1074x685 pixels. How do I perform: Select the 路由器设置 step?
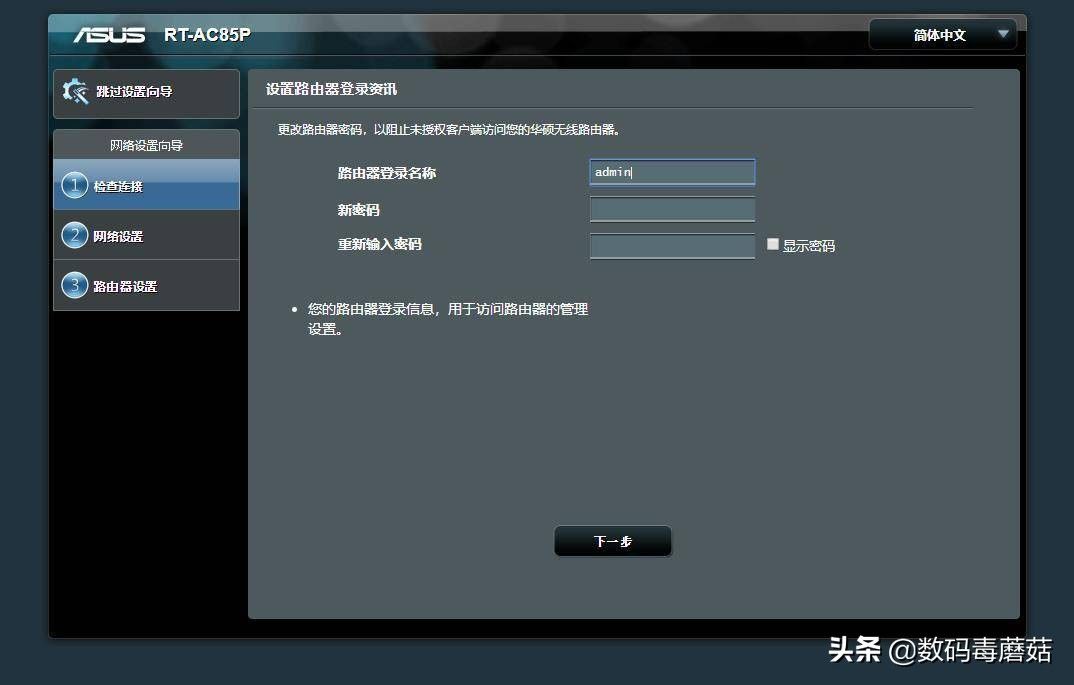(147, 286)
